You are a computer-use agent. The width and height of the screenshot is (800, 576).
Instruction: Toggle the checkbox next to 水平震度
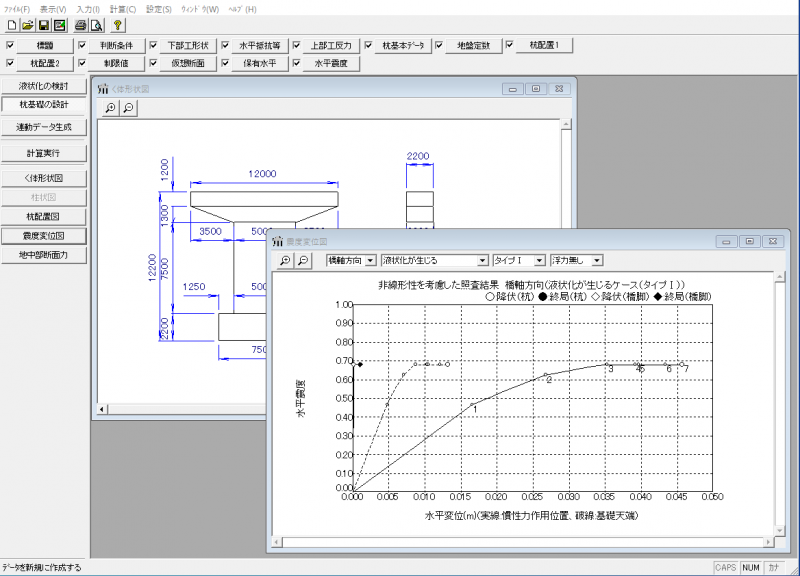296,63
